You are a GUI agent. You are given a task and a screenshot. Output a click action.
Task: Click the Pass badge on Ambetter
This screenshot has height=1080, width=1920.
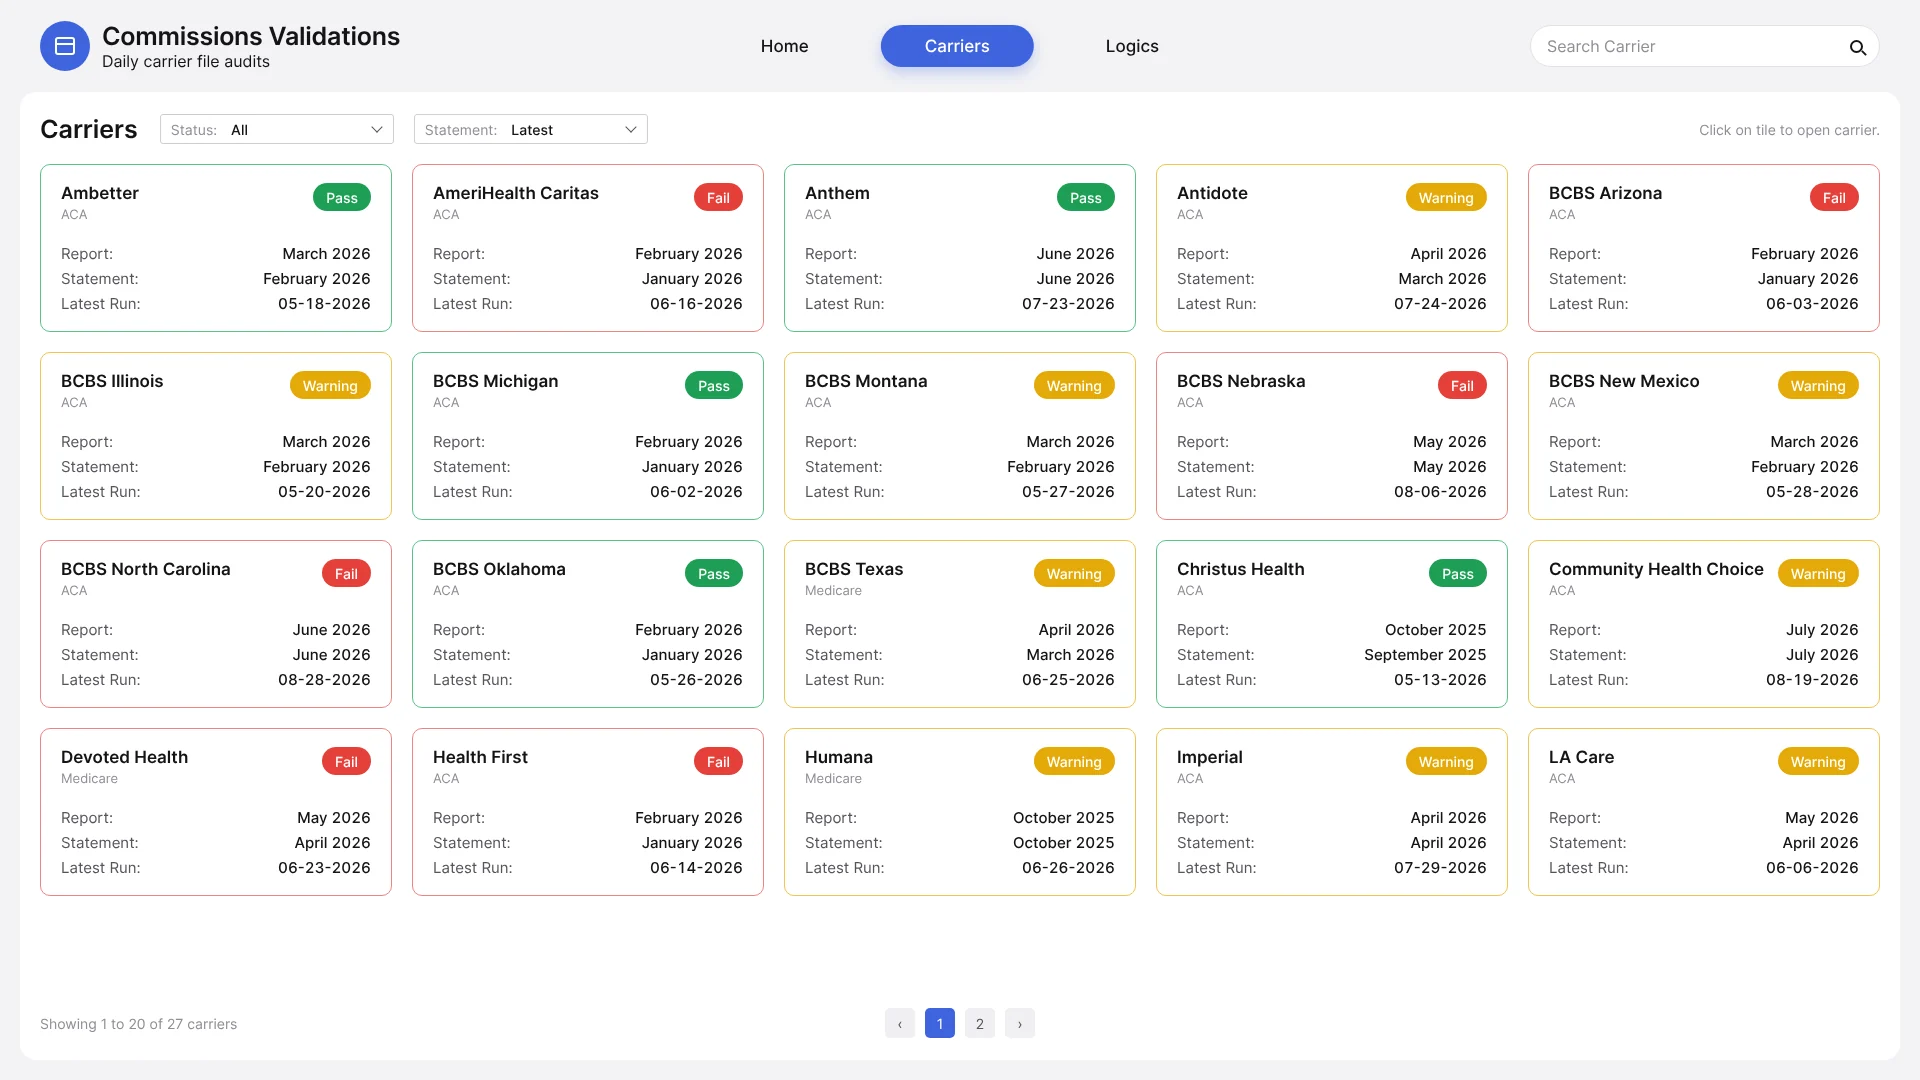342,198
